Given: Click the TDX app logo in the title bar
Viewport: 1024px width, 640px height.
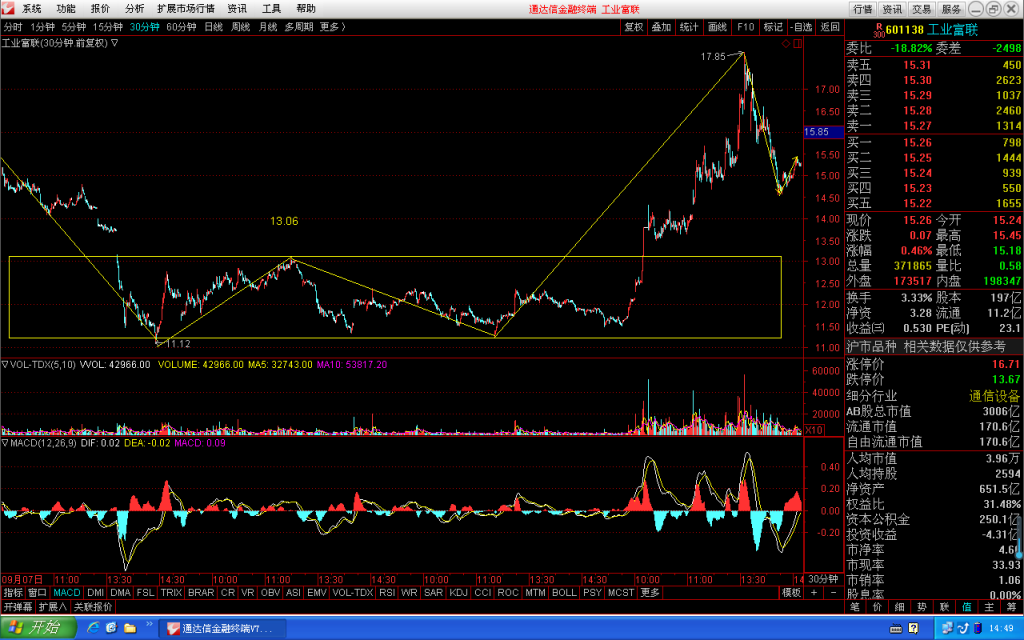Looking at the screenshot, I should 7,8.
